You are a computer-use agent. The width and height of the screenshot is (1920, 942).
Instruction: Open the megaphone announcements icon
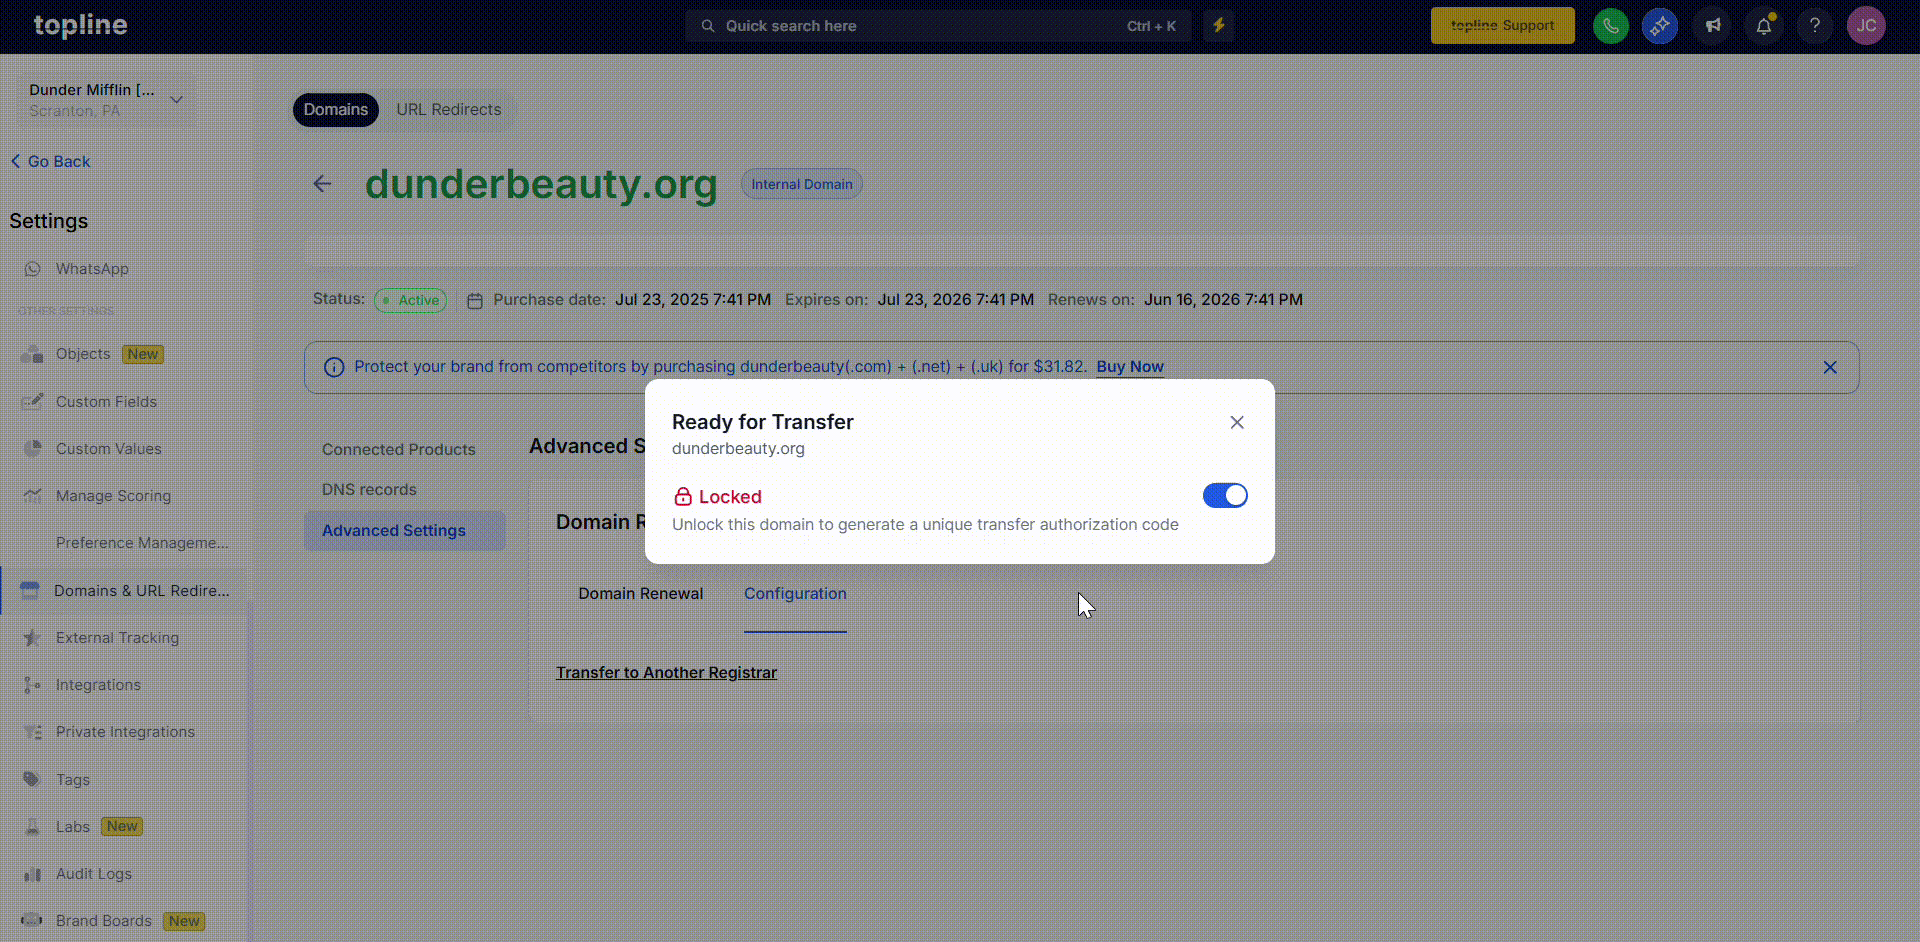[1713, 26]
